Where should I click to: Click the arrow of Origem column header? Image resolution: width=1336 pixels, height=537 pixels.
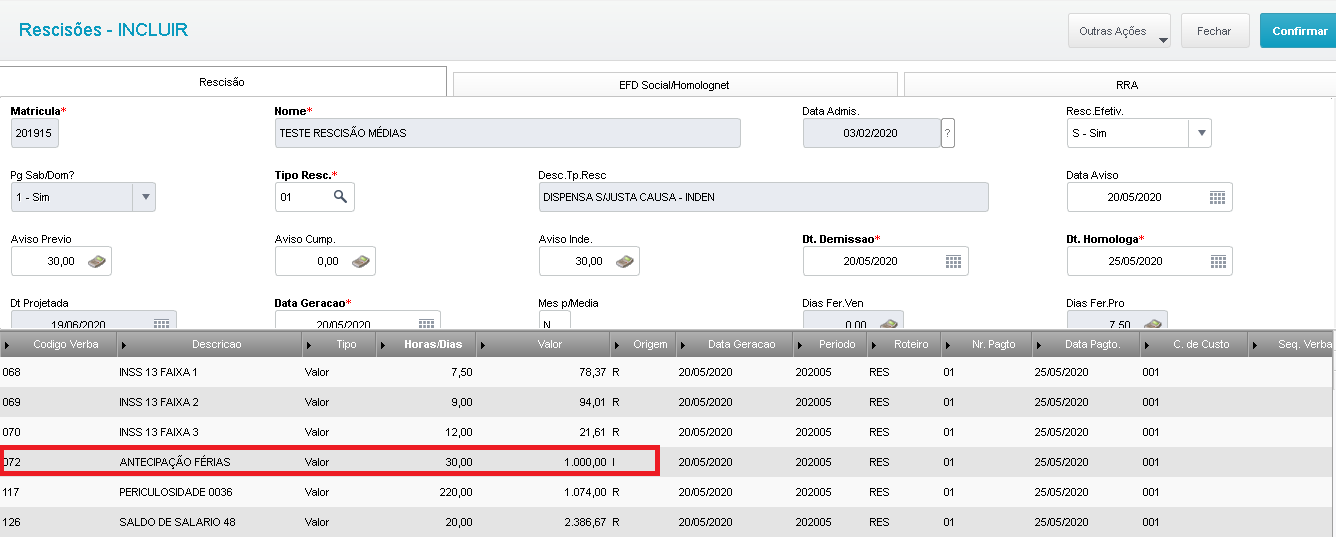click(618, 344)
